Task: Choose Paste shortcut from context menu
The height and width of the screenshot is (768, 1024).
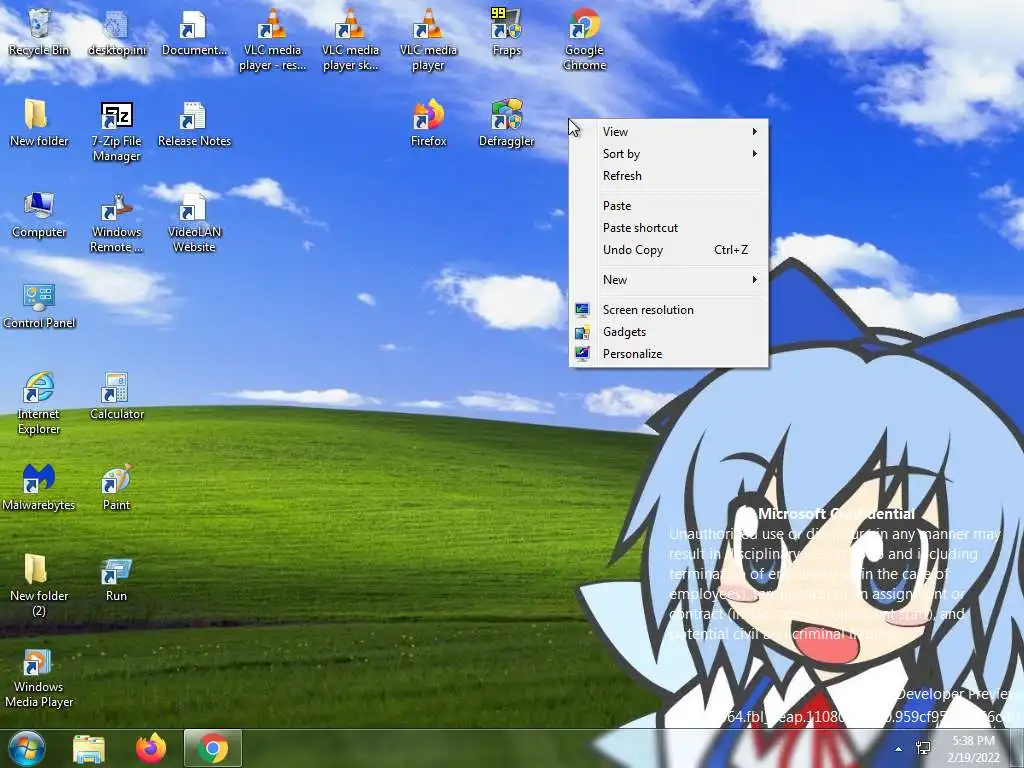Action: click(x=669, y=228)
